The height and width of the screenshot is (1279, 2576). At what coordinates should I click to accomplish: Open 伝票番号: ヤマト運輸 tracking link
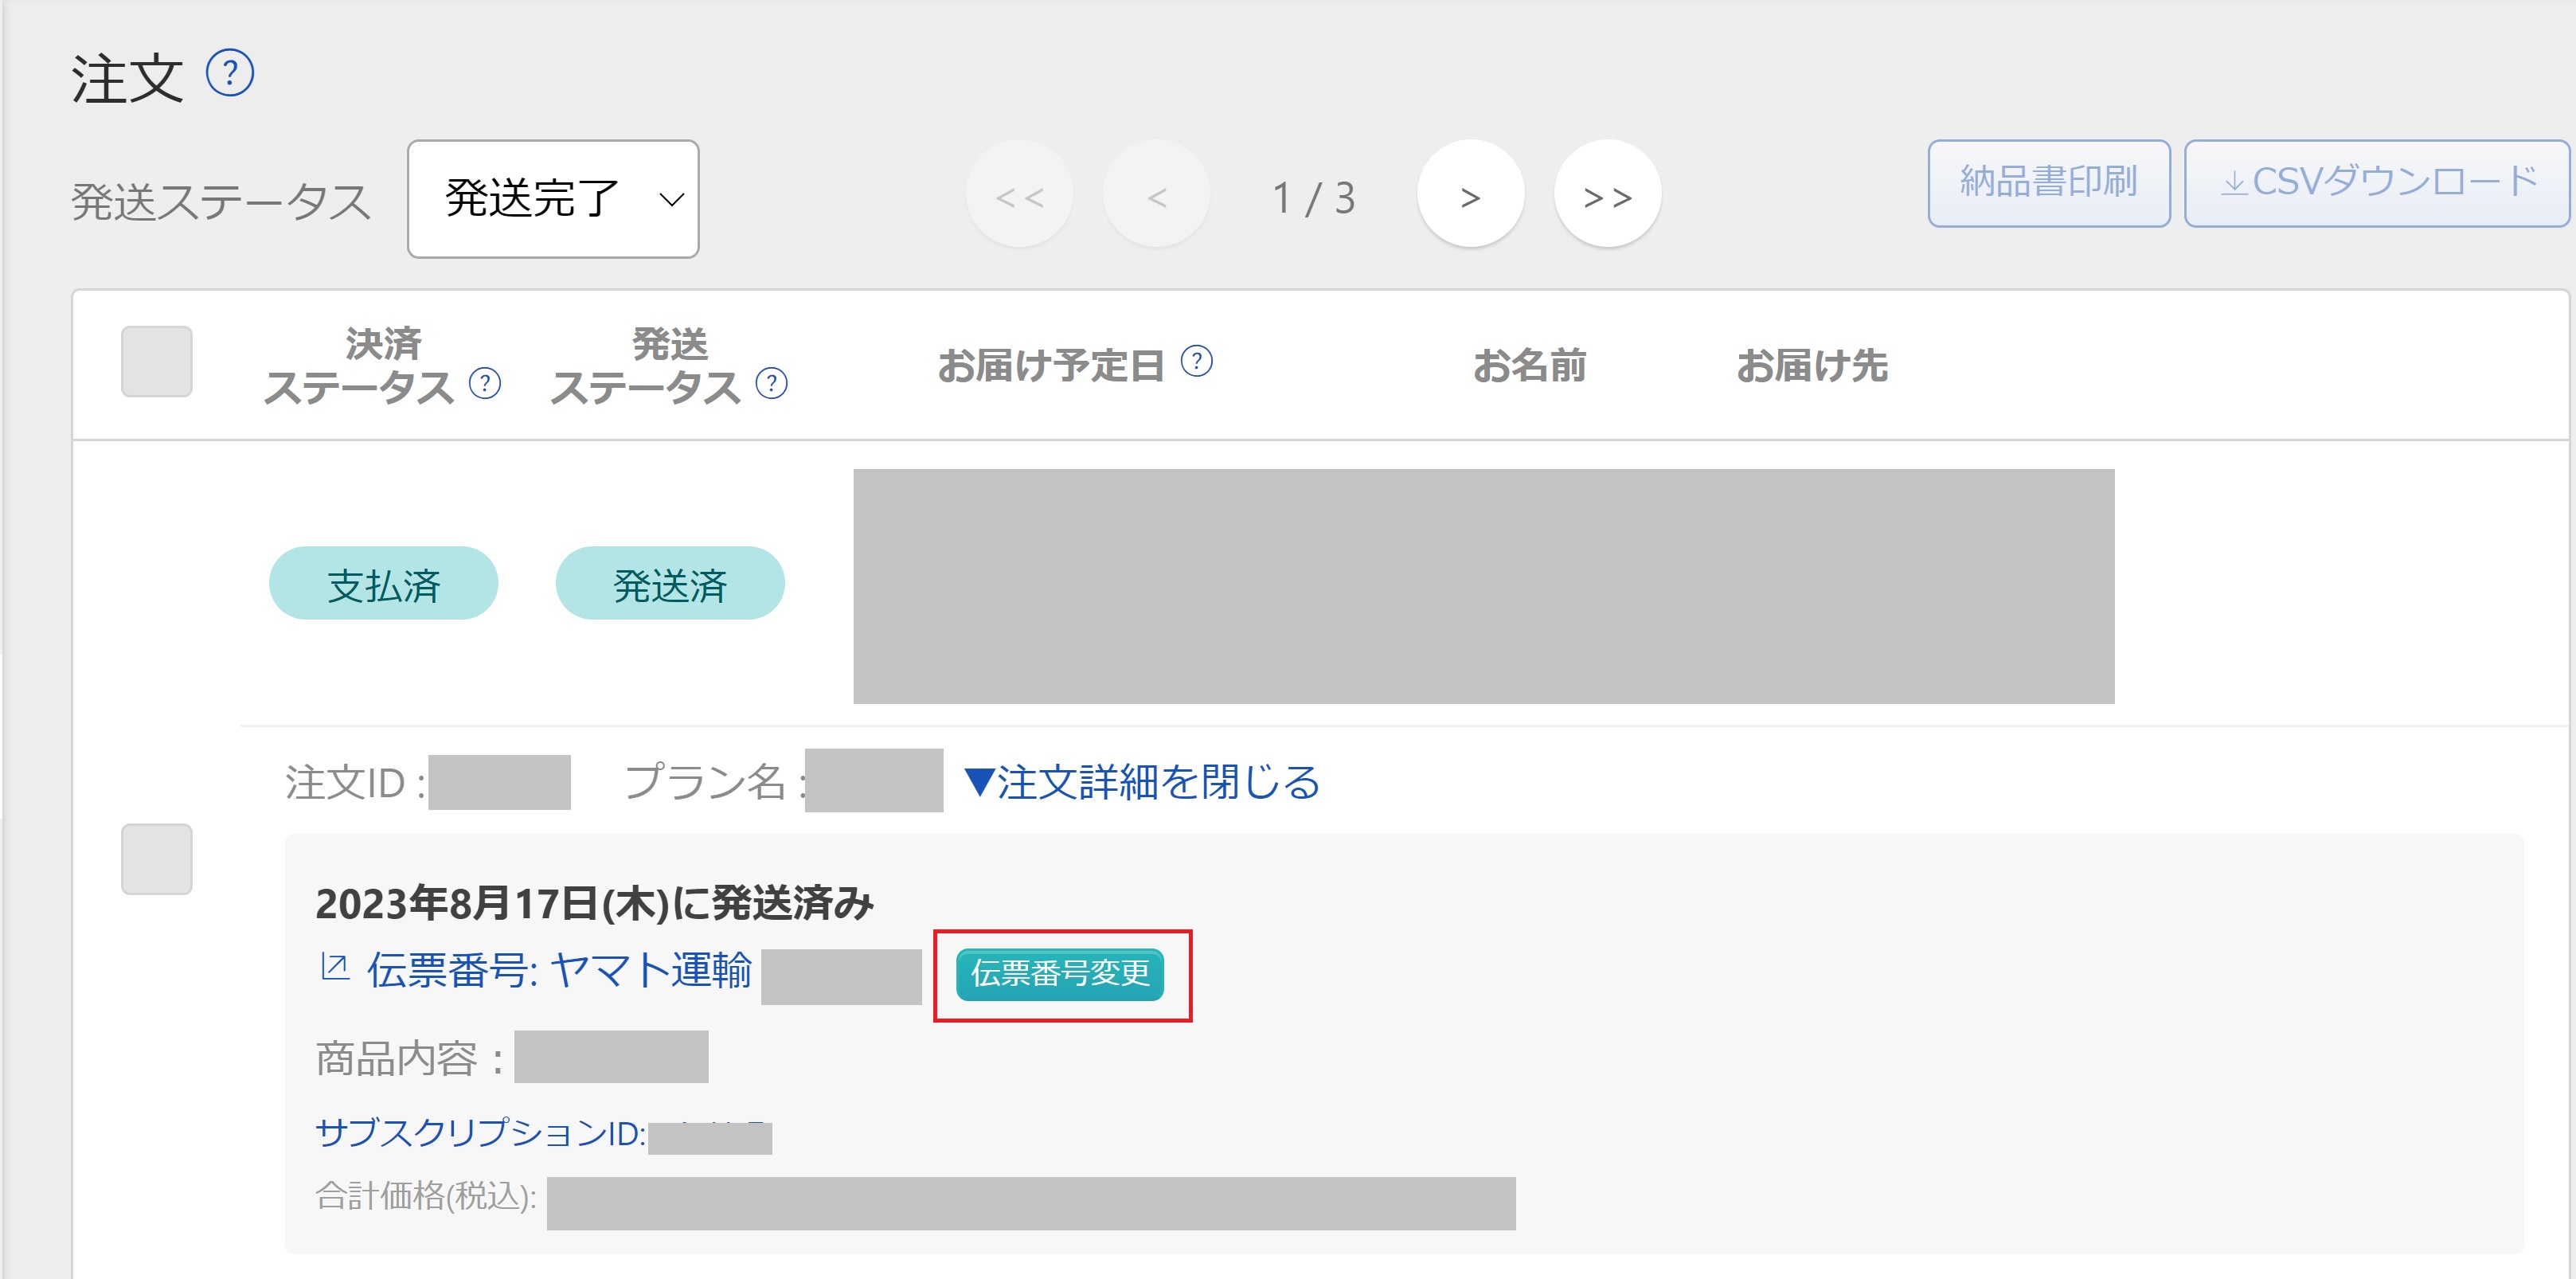coord(559,971)
